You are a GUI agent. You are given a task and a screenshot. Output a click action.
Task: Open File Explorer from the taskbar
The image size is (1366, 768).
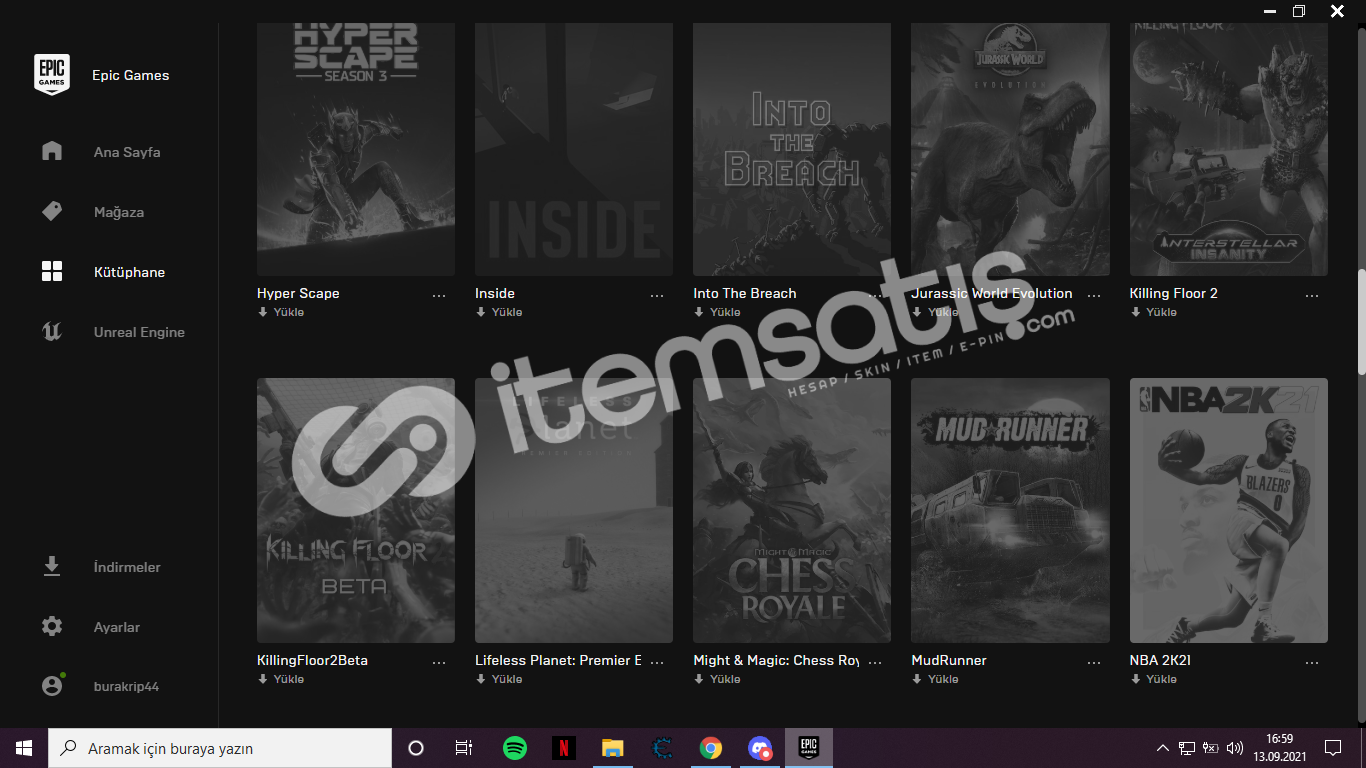[613, 748]
